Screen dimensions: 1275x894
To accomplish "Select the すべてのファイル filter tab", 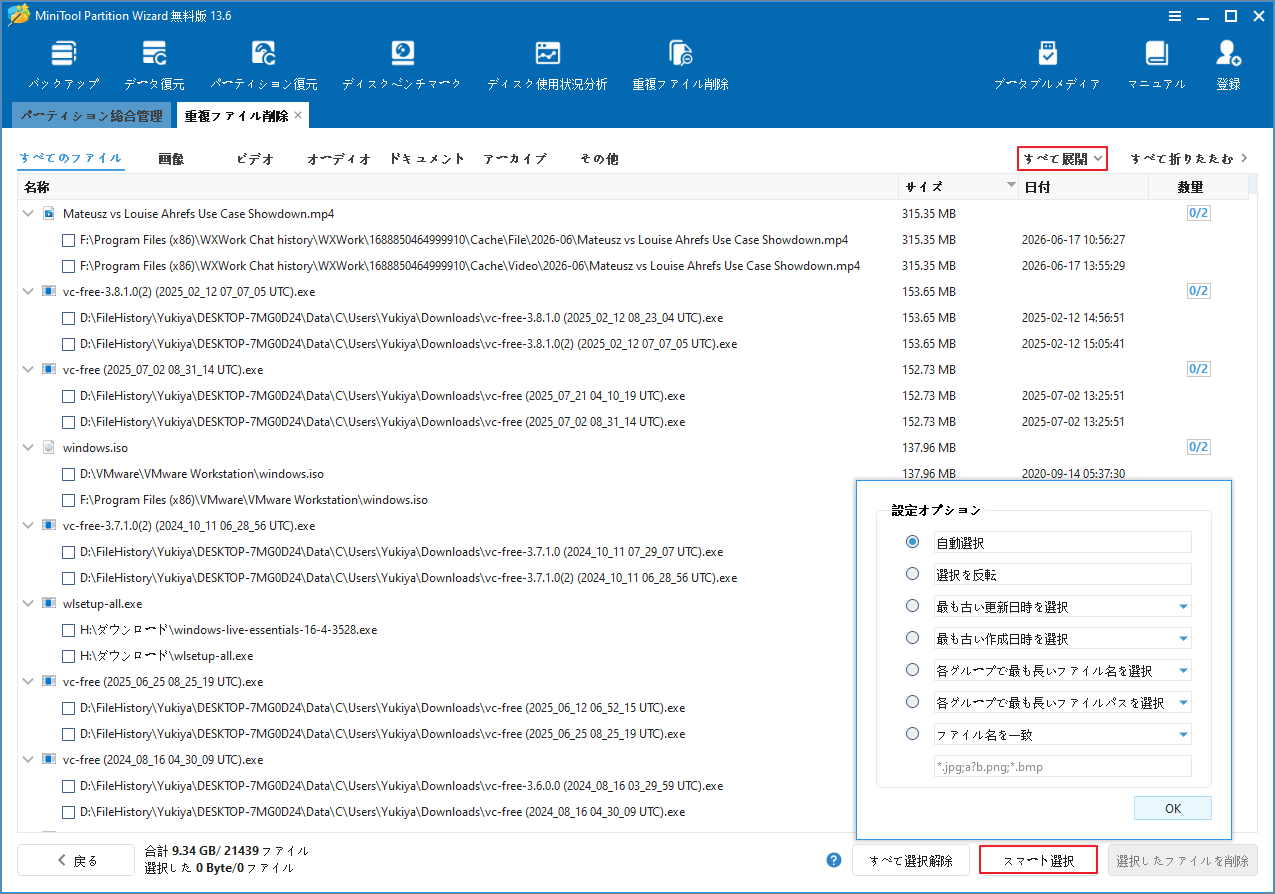I will (70, 158).
